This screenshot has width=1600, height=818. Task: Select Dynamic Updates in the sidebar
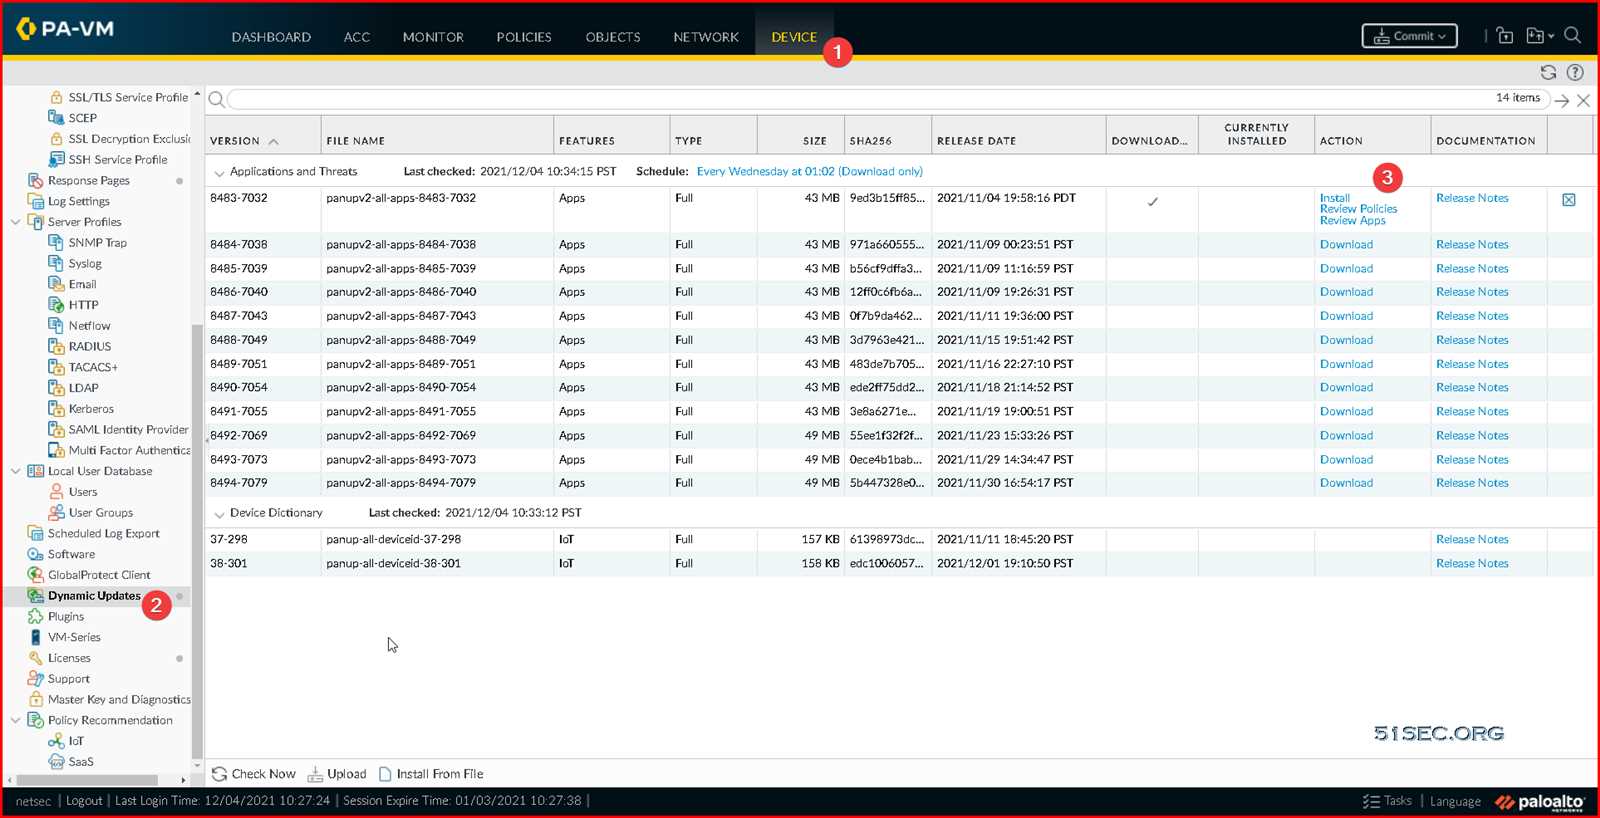pyautogui.click(x=94, y=596)
